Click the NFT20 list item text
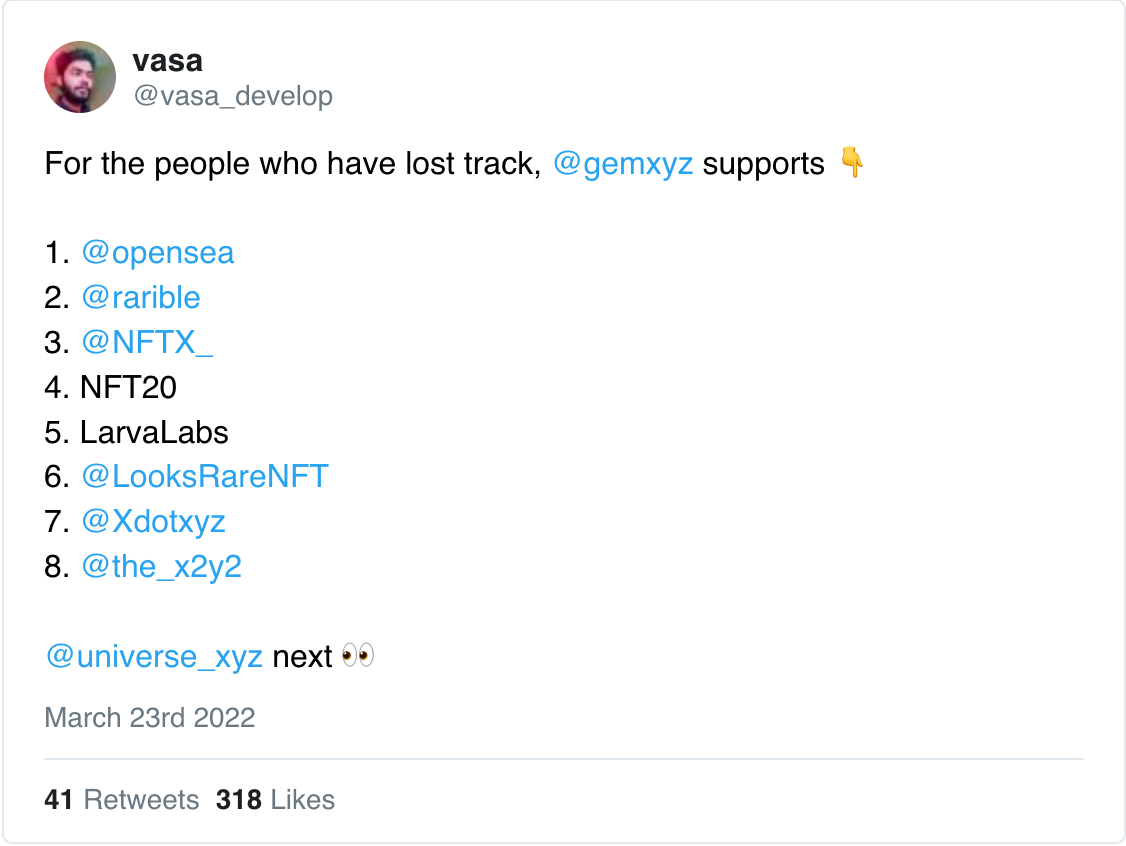Viewport: 1126px width, 846px height. [x=128, y=388]
